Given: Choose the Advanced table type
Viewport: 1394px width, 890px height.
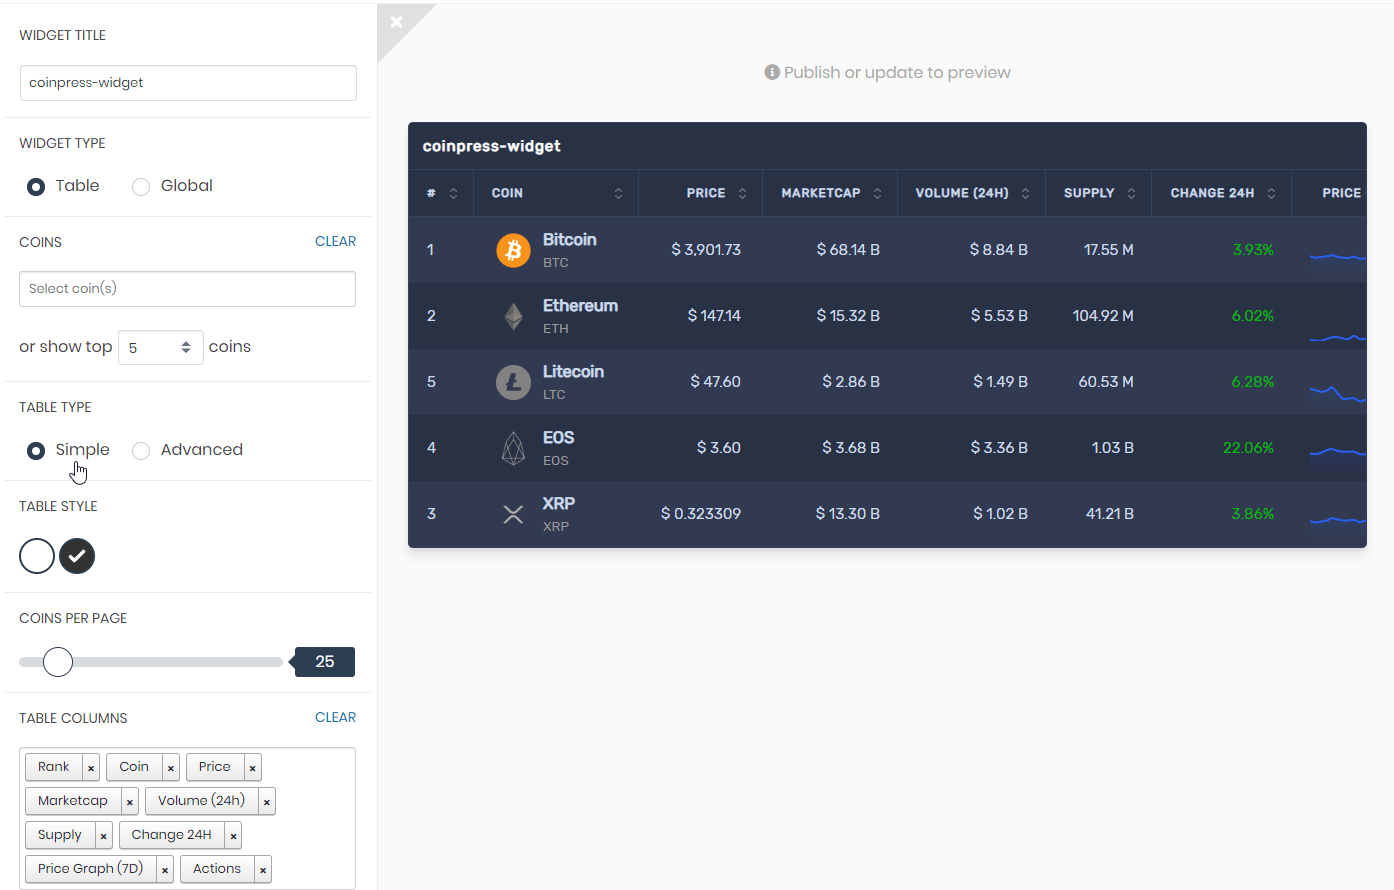Looking at the screenshot, I should click(x=141, y=451).
